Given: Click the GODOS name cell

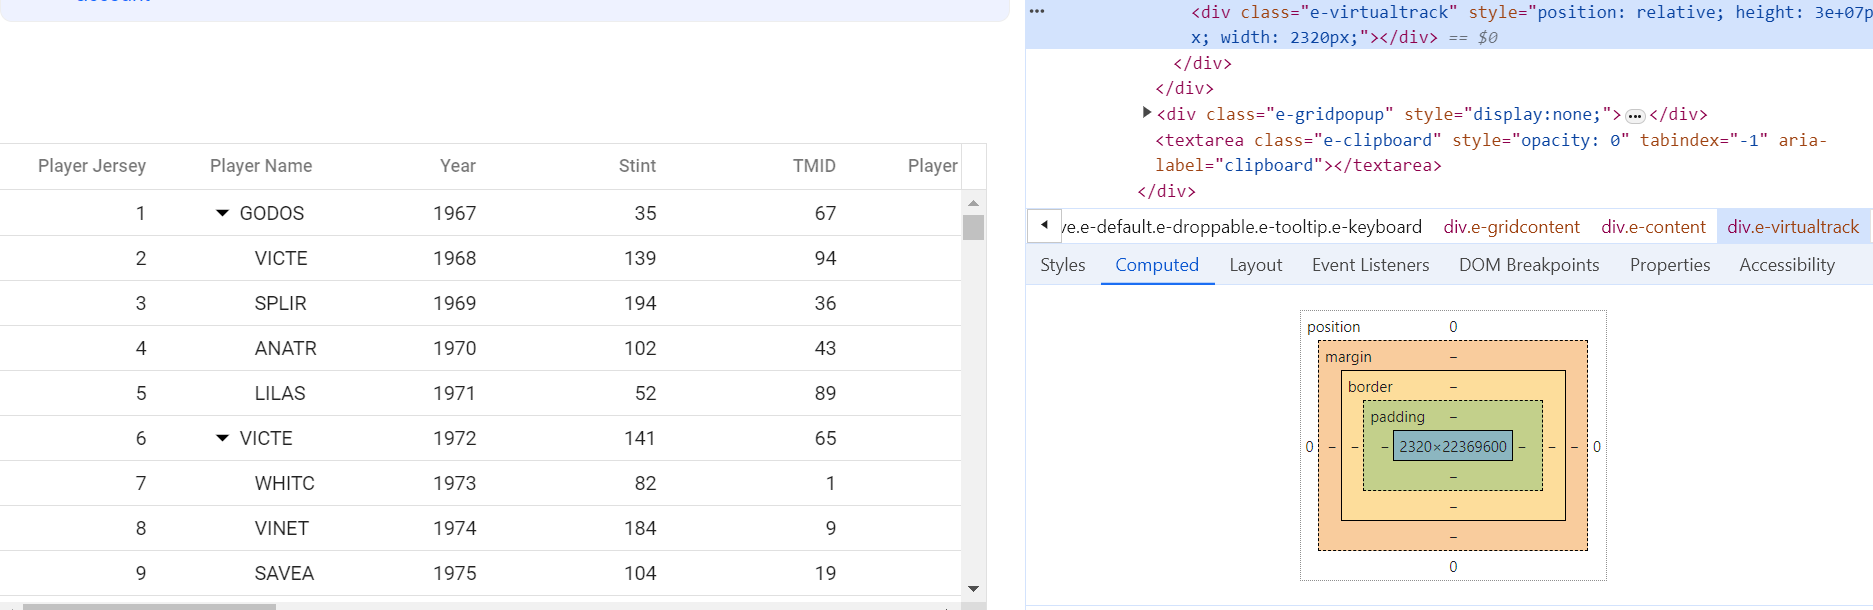Looking at the screenshot, I should (272, 213).
